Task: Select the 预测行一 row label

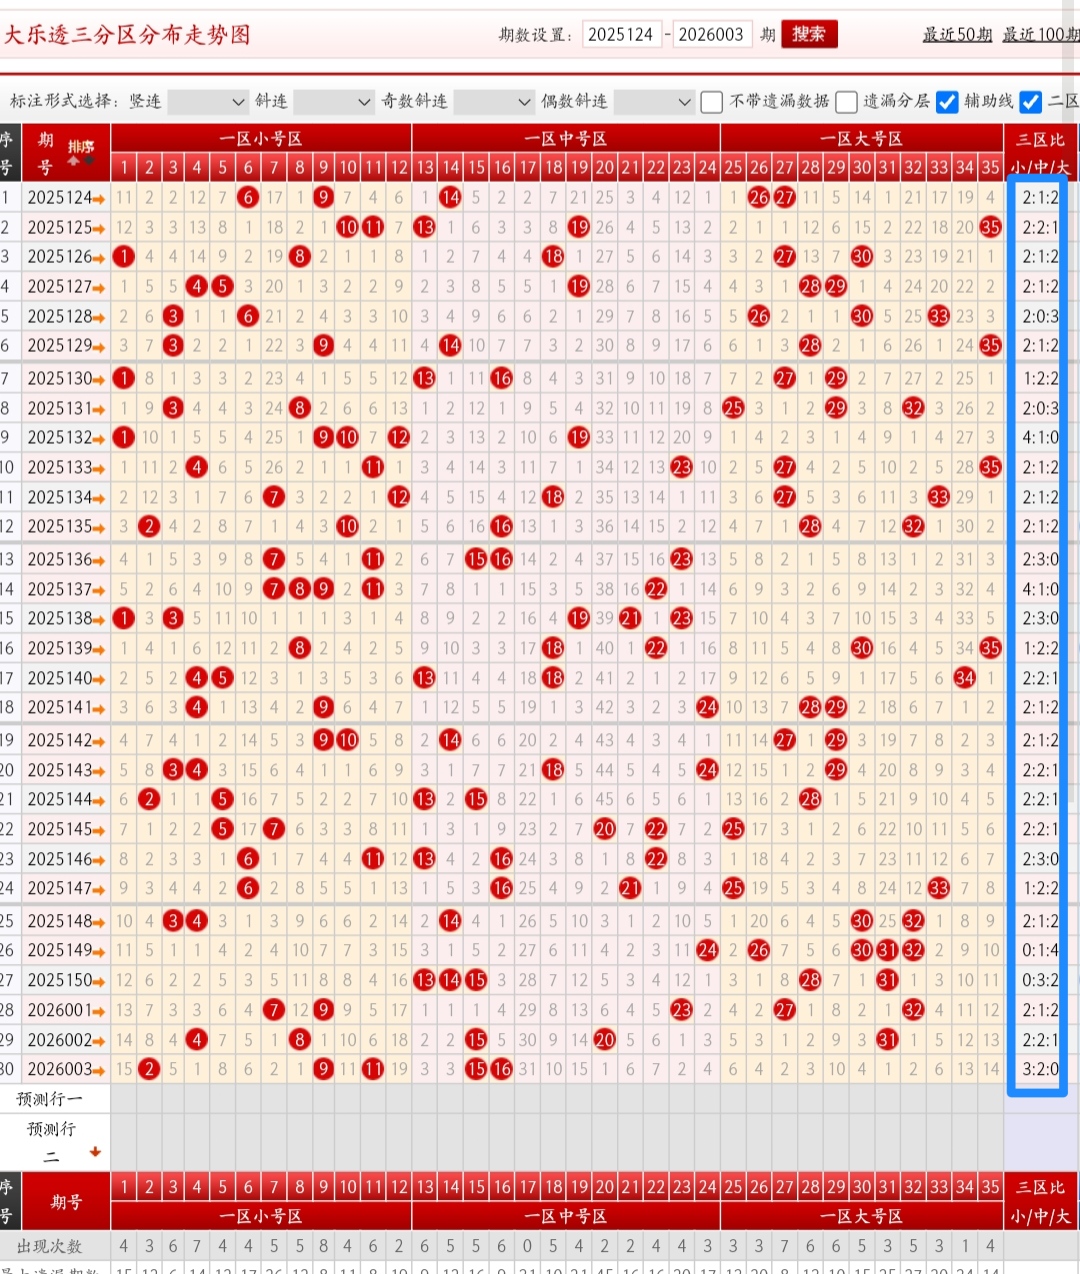Action: 50,1099
